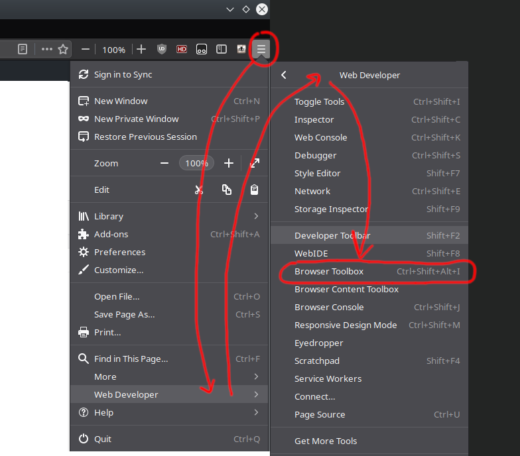This screenshot has height=456, width=520.
Task: Click the Paste clipboard icon
Action: pyautogui.click(x=254, y=190)
